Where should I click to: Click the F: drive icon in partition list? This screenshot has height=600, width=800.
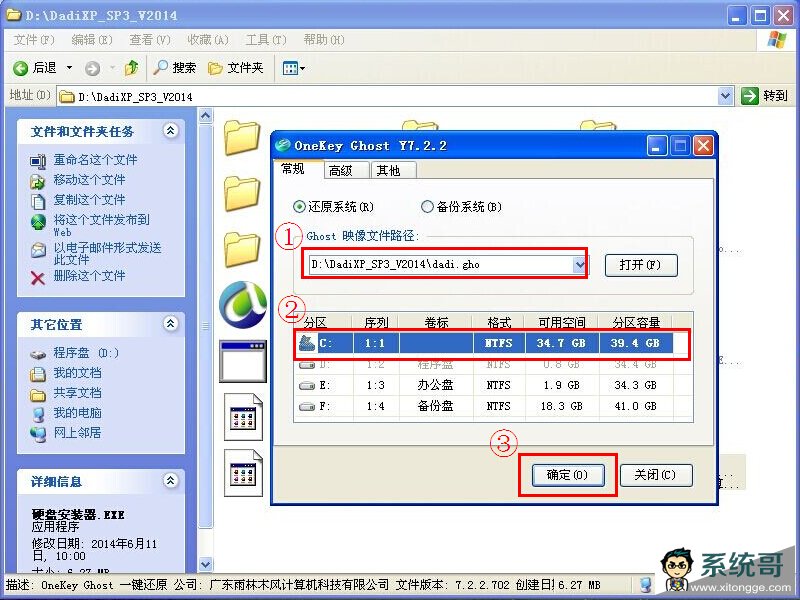pos(307,407)
